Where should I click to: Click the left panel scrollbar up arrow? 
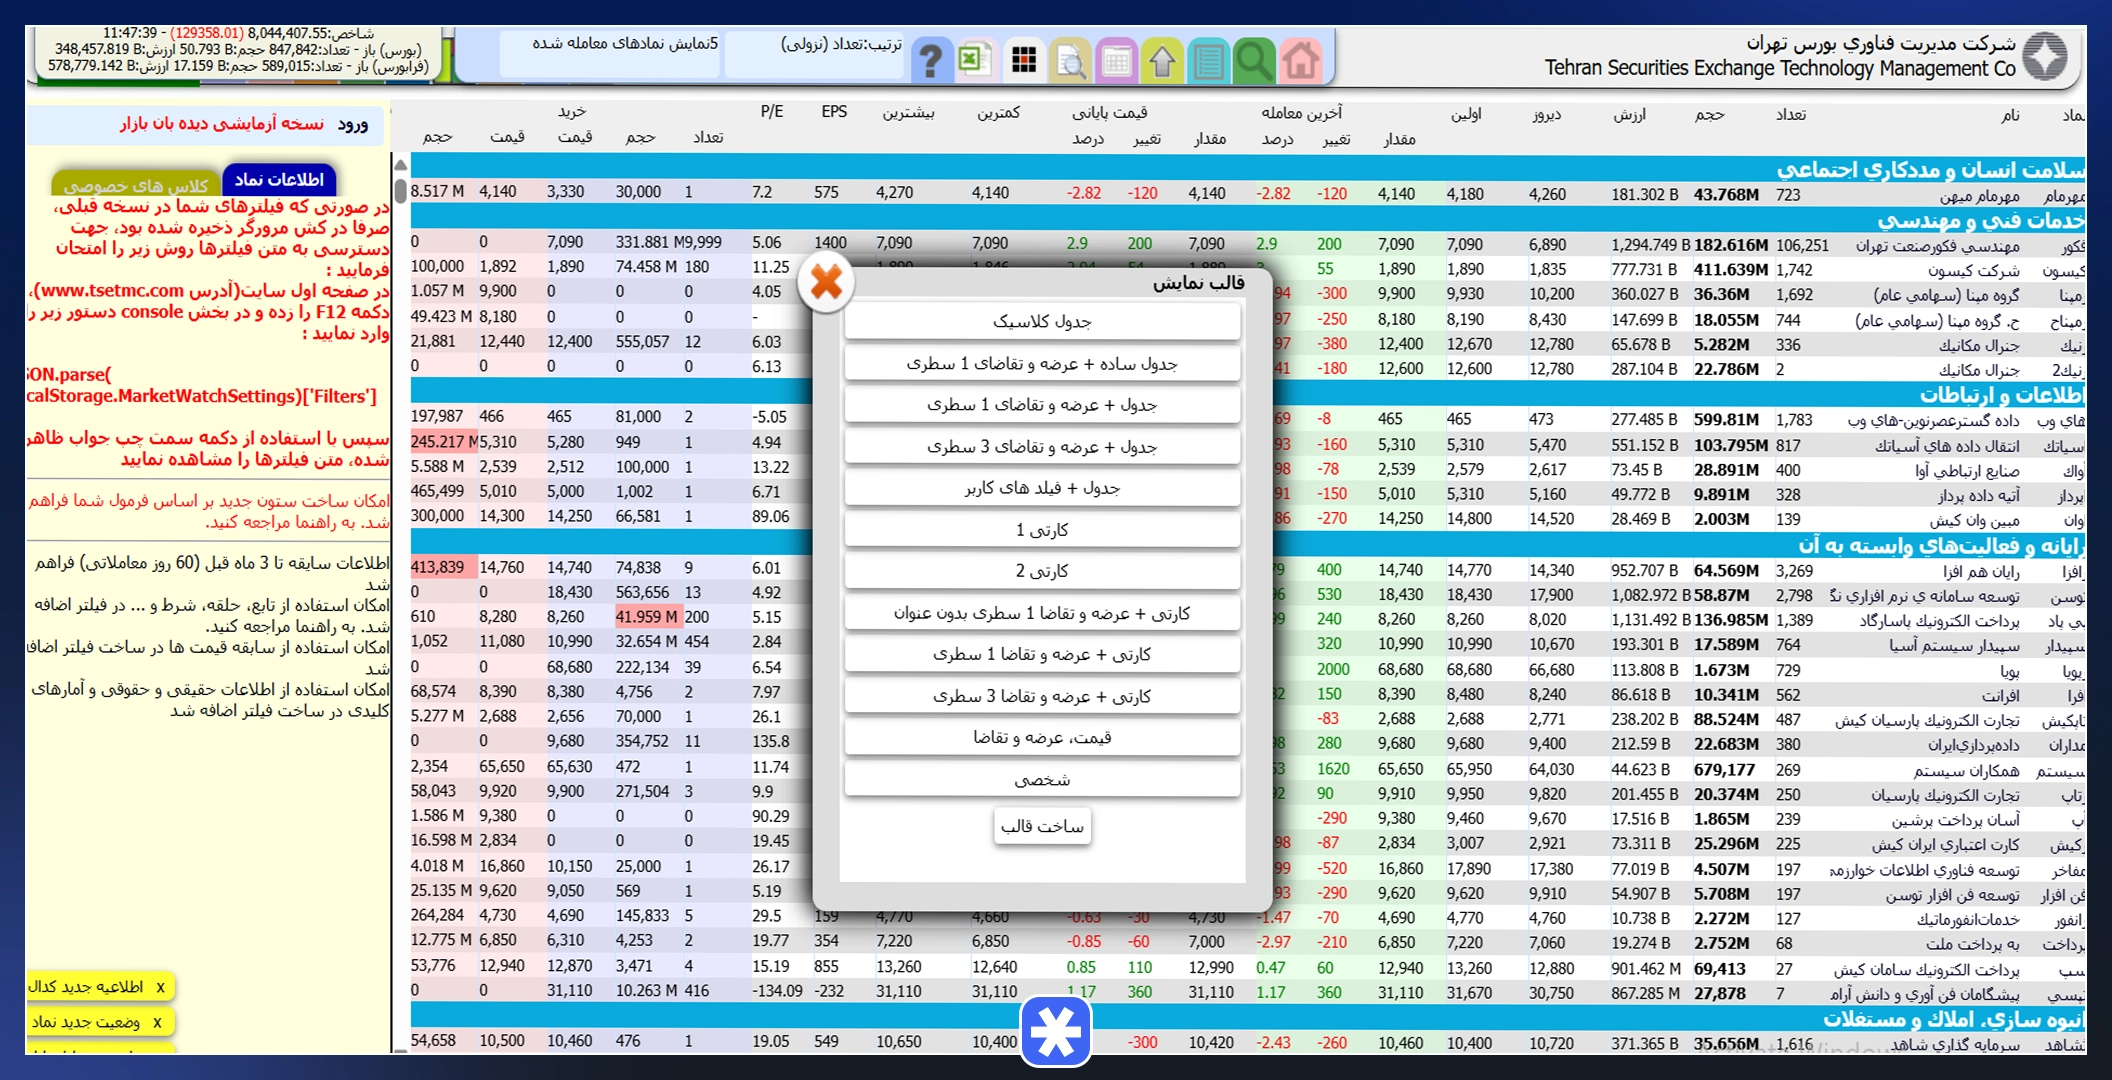pyautogui.click(x=401, y=166)
